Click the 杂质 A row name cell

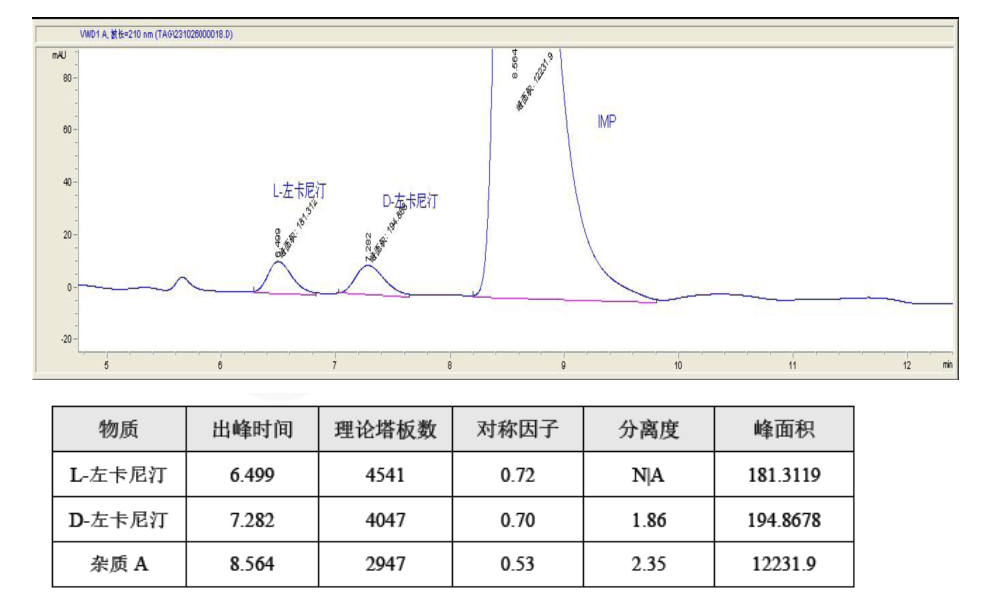[x=119, y=564]
